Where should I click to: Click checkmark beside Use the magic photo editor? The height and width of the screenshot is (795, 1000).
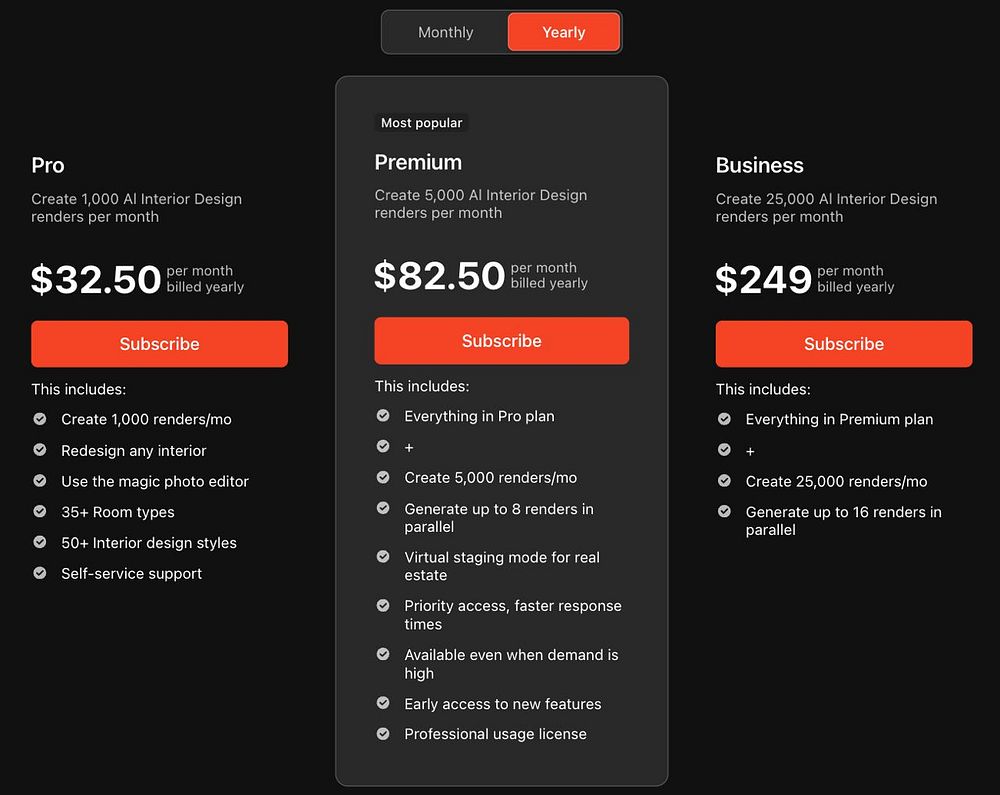pos(40,481)
